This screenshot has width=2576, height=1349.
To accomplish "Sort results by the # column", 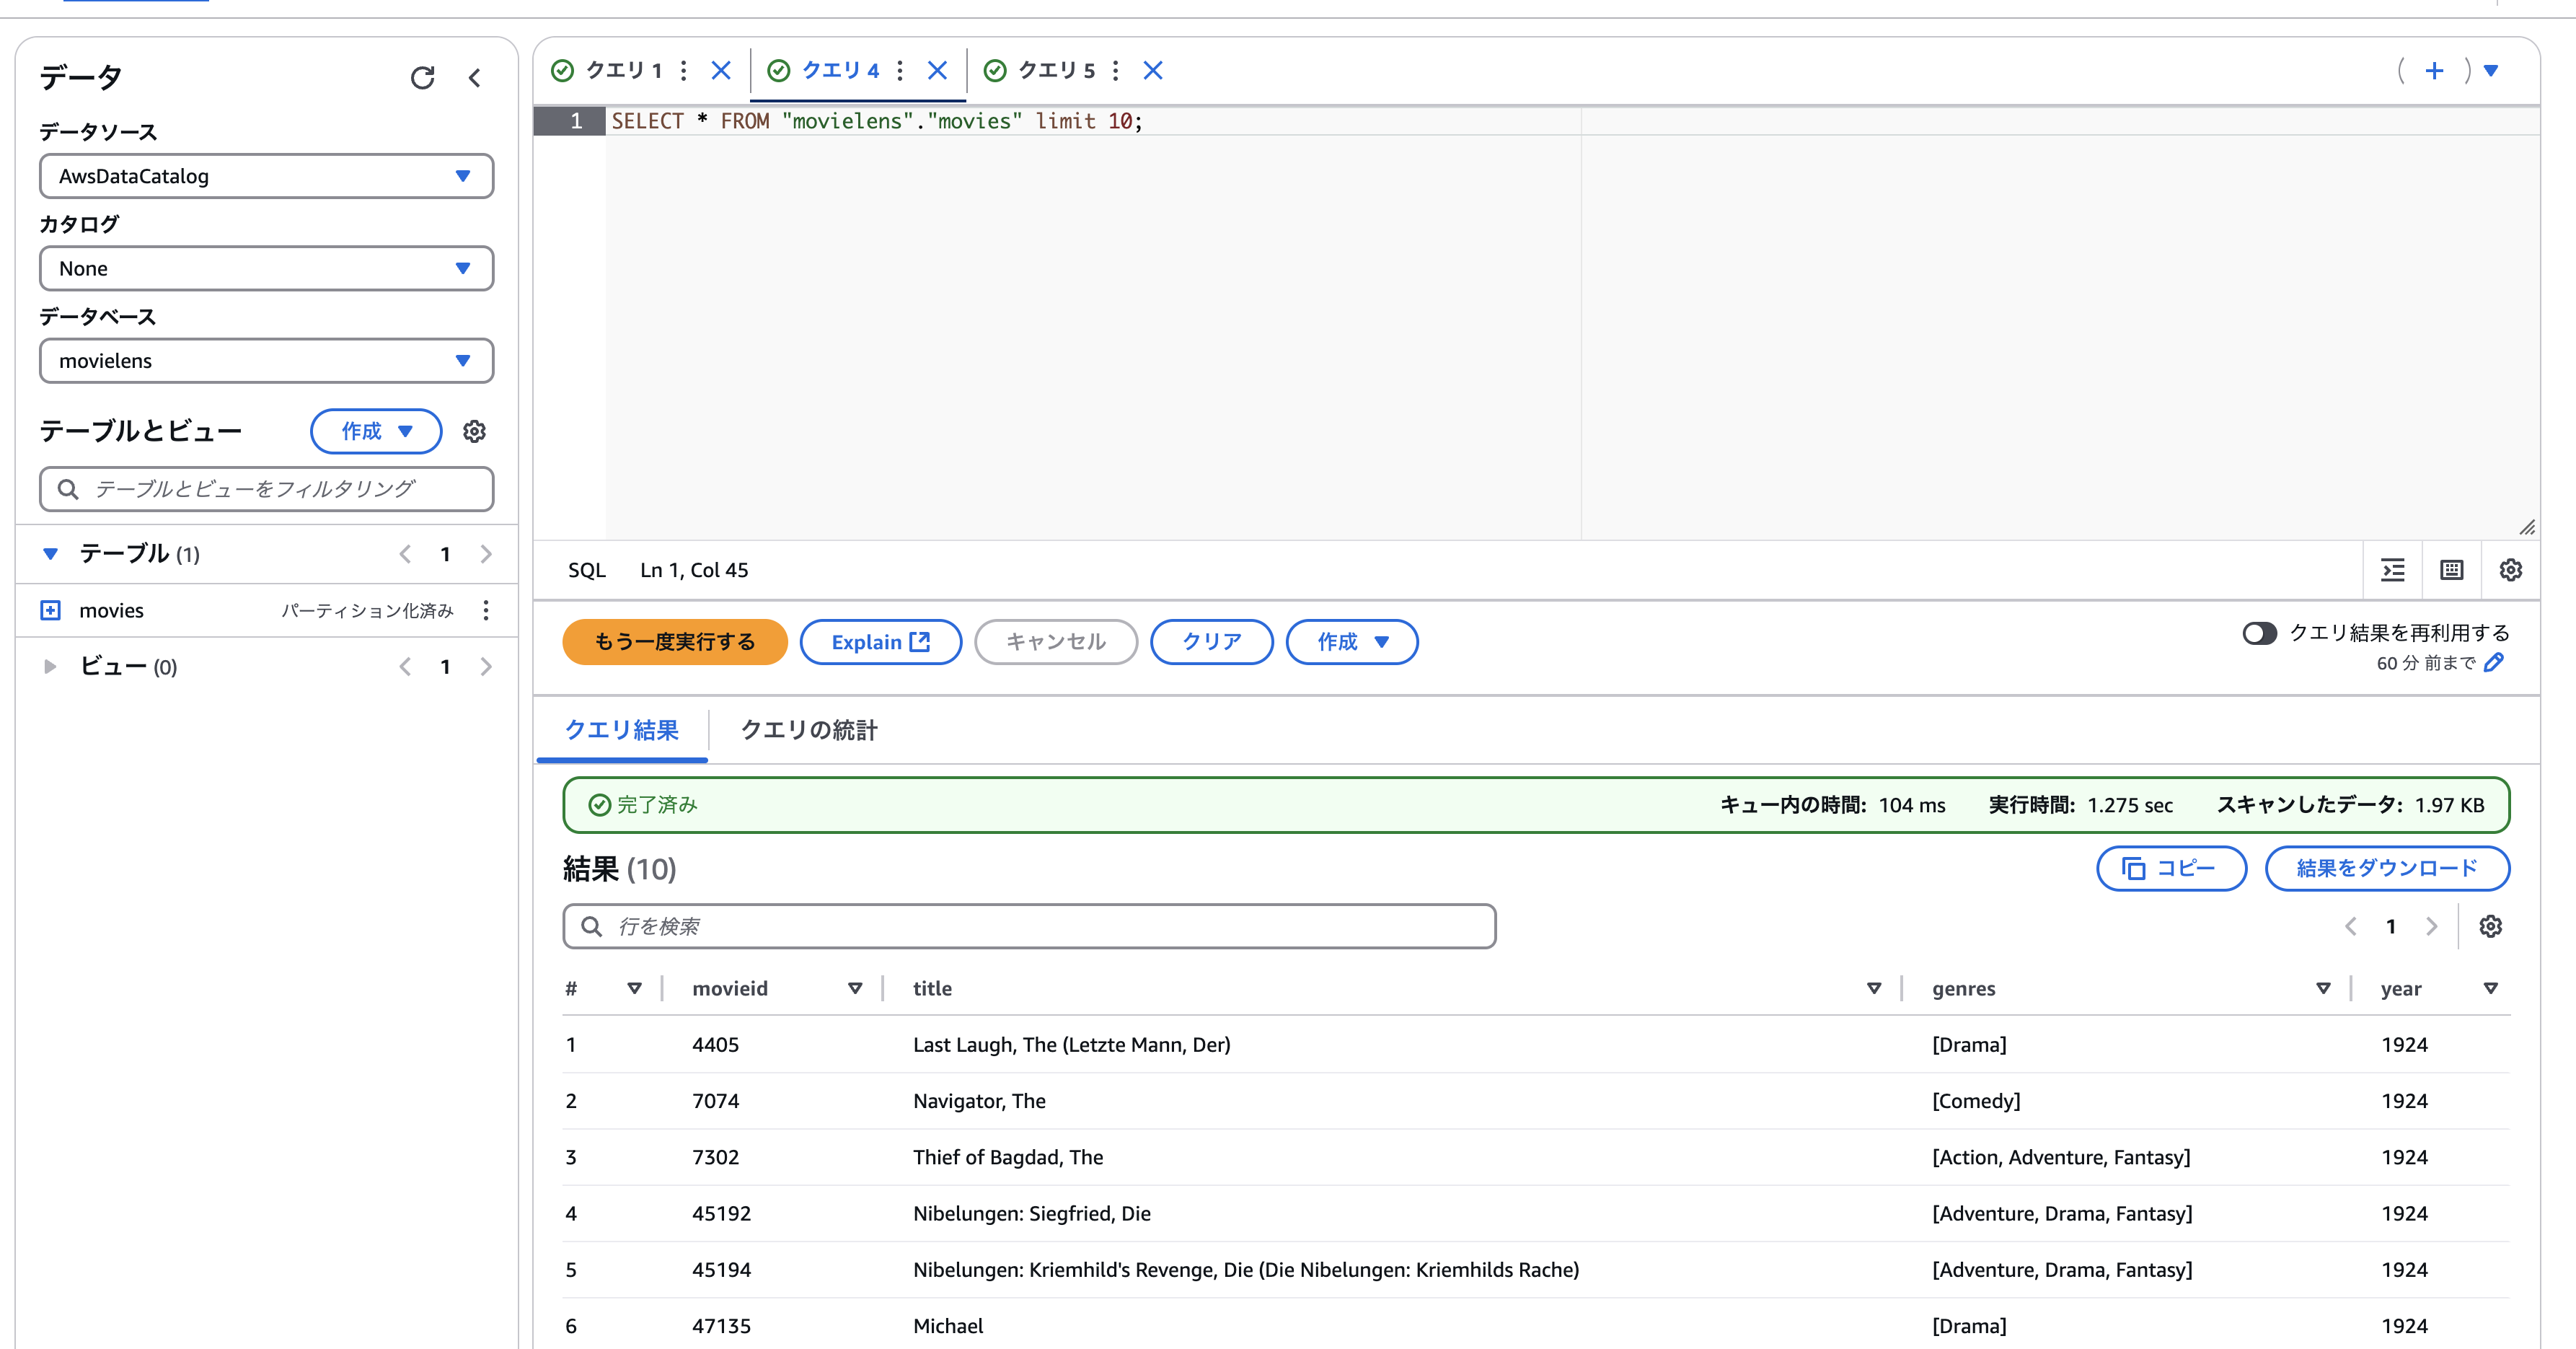I will 634,988.
